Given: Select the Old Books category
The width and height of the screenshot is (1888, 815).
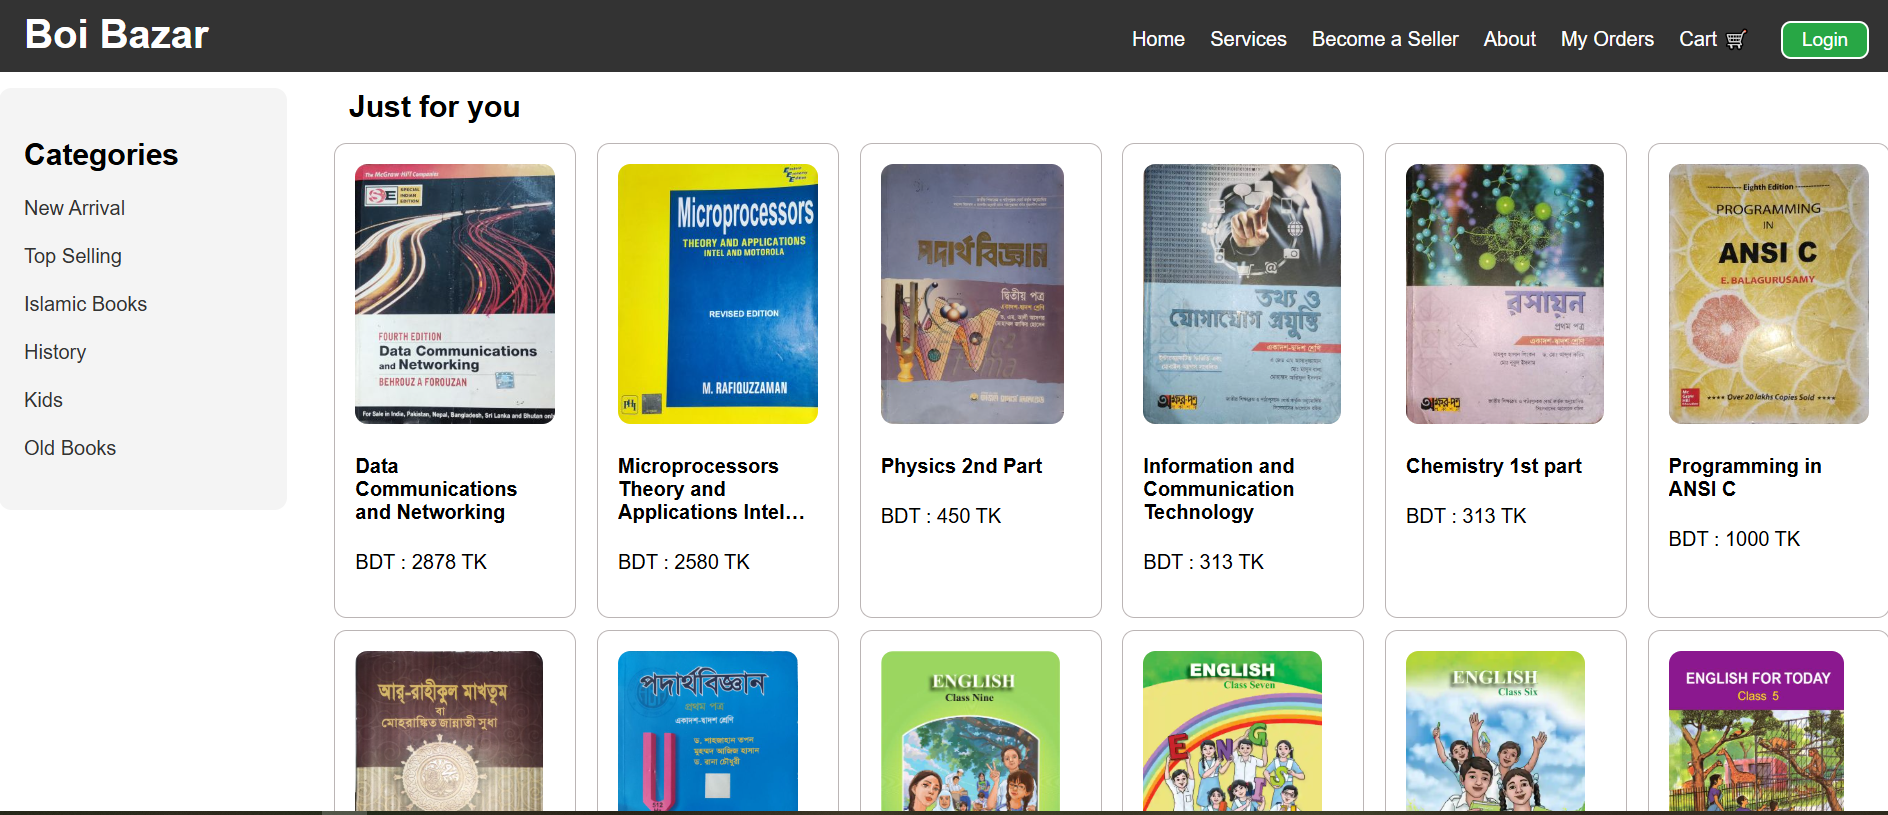Looking at the screenshot, I should pos(70,448).
